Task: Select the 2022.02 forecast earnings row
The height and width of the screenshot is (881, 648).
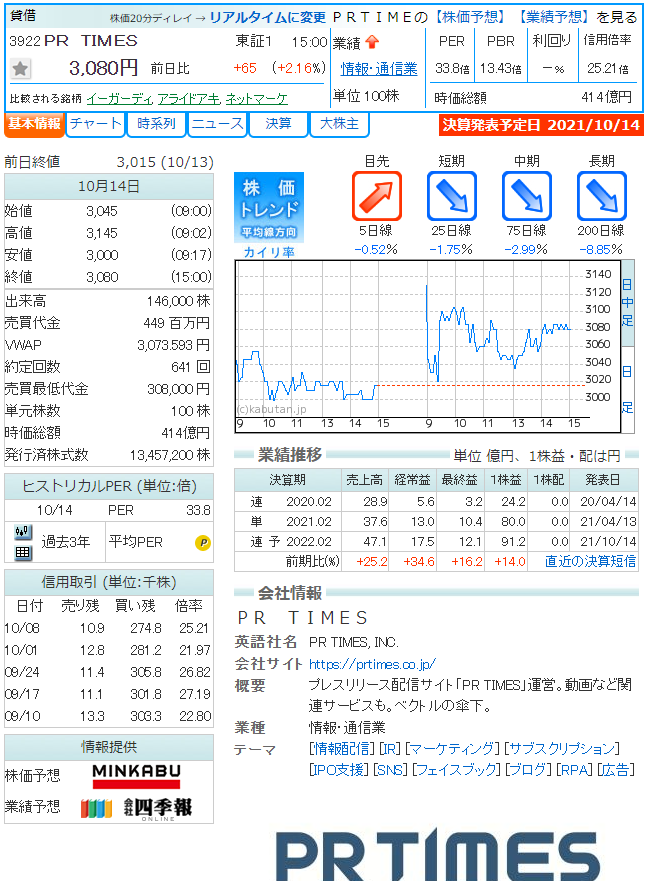Action: tap(436, 542)
